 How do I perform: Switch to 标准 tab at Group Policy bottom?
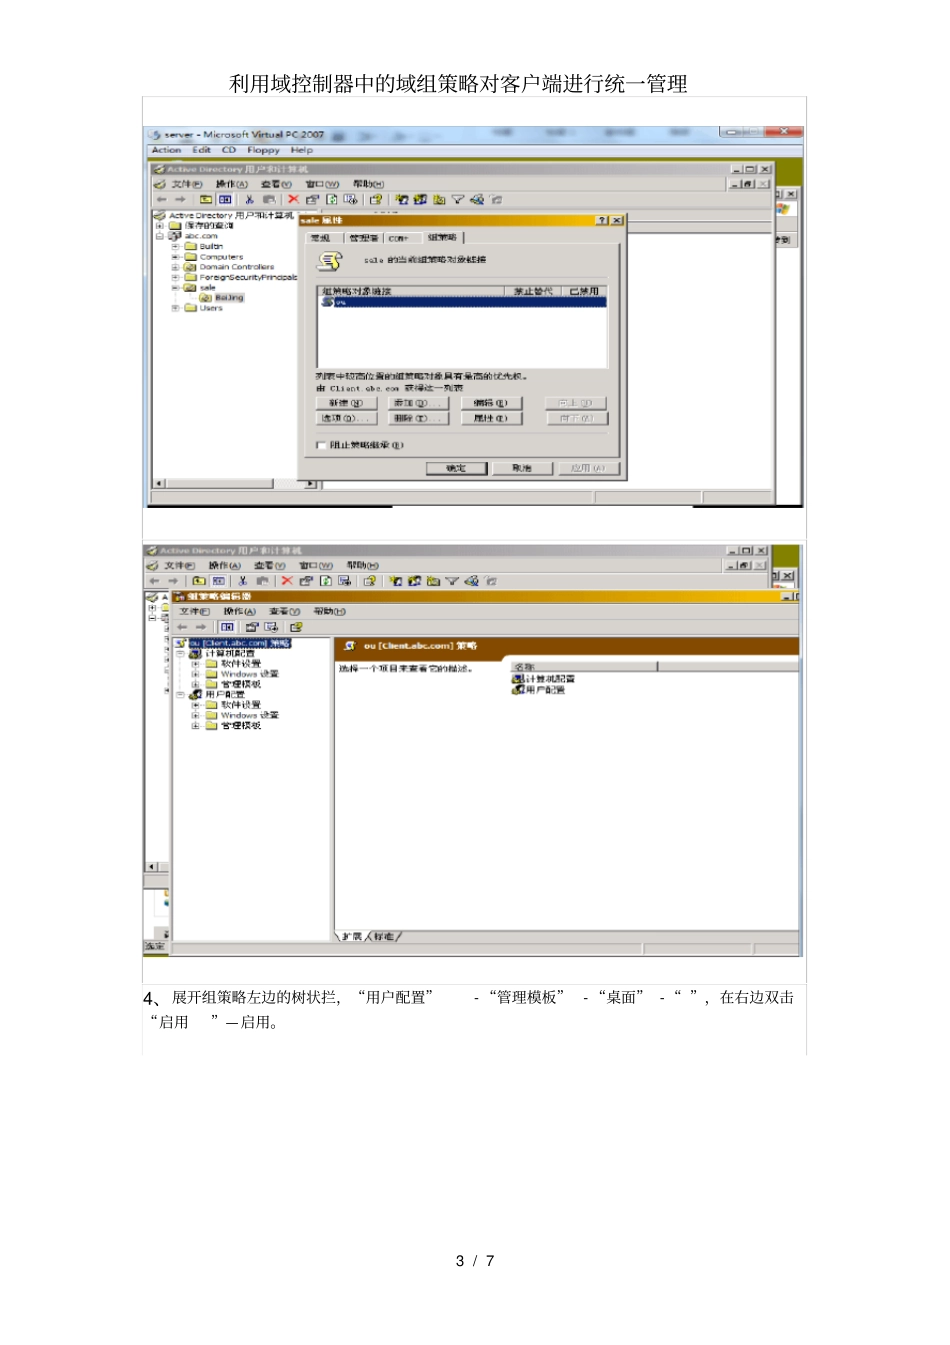pyautogui.click(x=385, y=937)
